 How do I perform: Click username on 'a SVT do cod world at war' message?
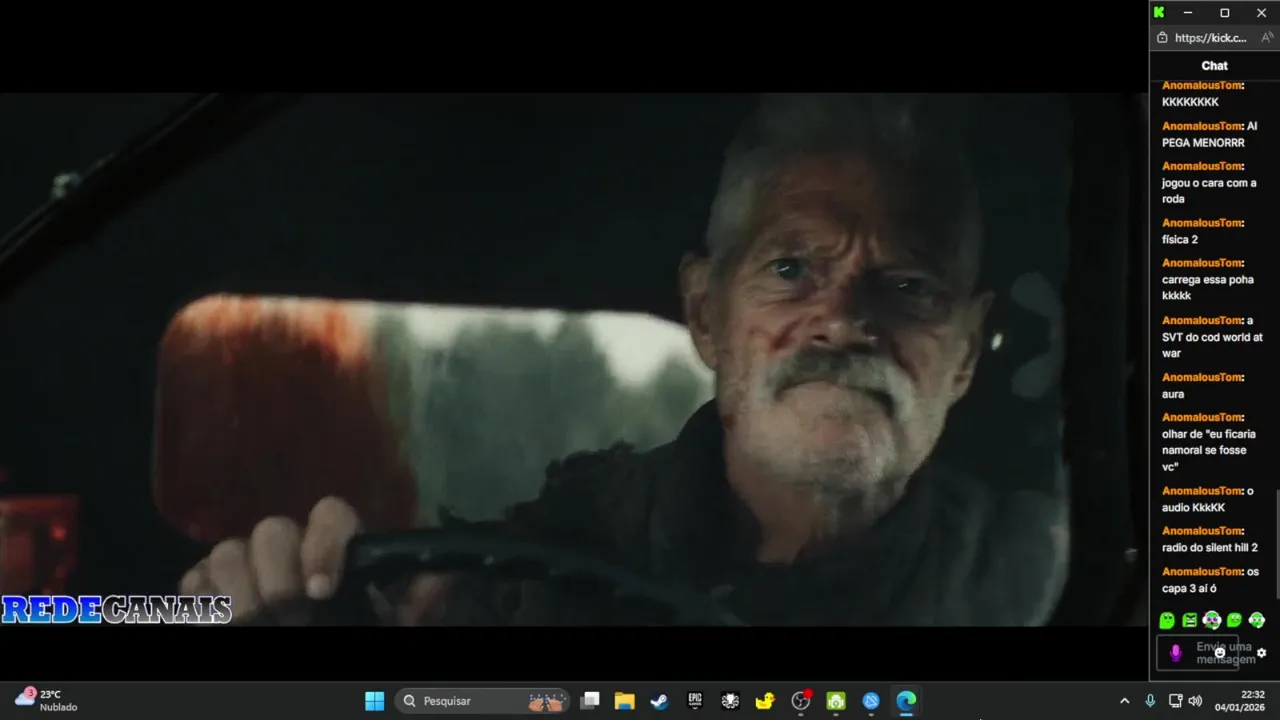(x=1202, y=320)
